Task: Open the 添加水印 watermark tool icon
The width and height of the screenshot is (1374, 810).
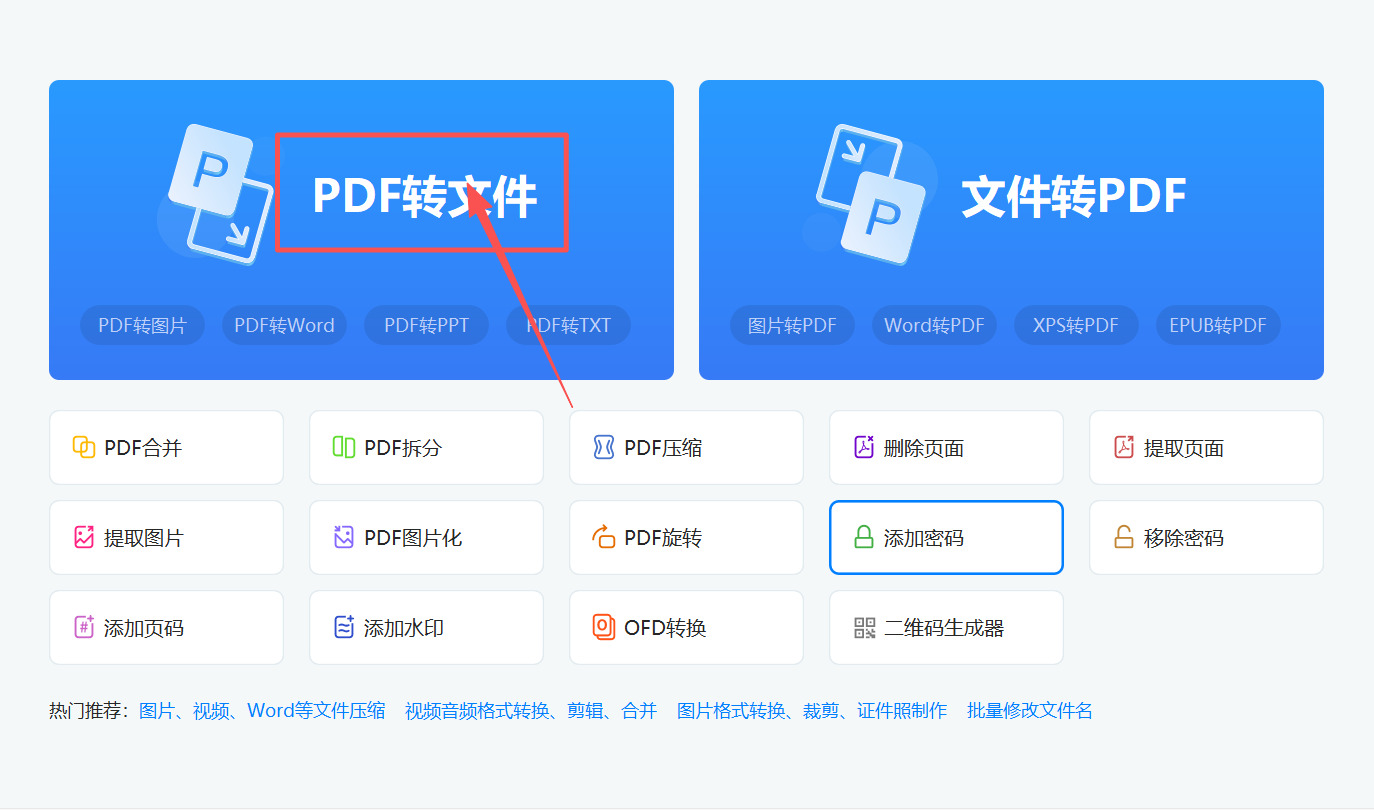Action: [344, 627]
